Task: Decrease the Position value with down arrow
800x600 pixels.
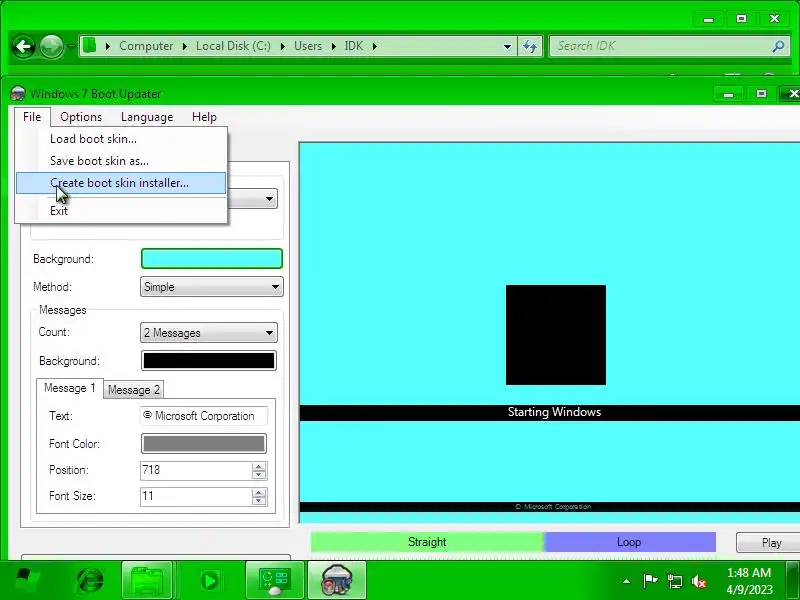Action: tap(259, 475)
